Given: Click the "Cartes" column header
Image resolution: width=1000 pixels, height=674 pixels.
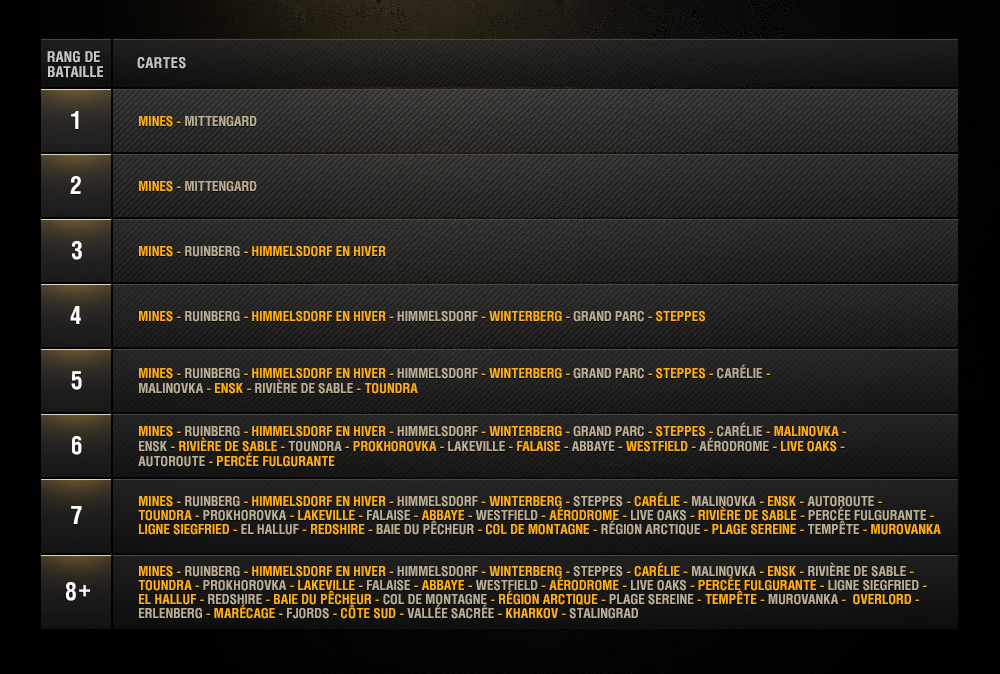Looking at the screenshot, I should 161,64.
